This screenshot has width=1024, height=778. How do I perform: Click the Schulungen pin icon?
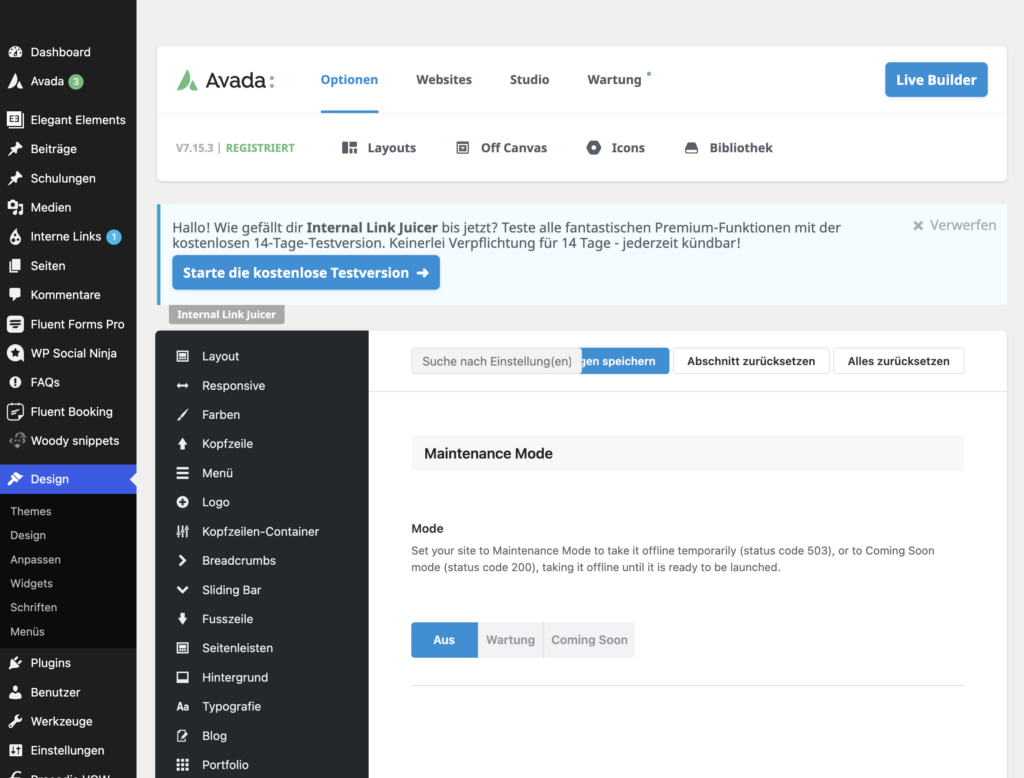pos(16,178)
